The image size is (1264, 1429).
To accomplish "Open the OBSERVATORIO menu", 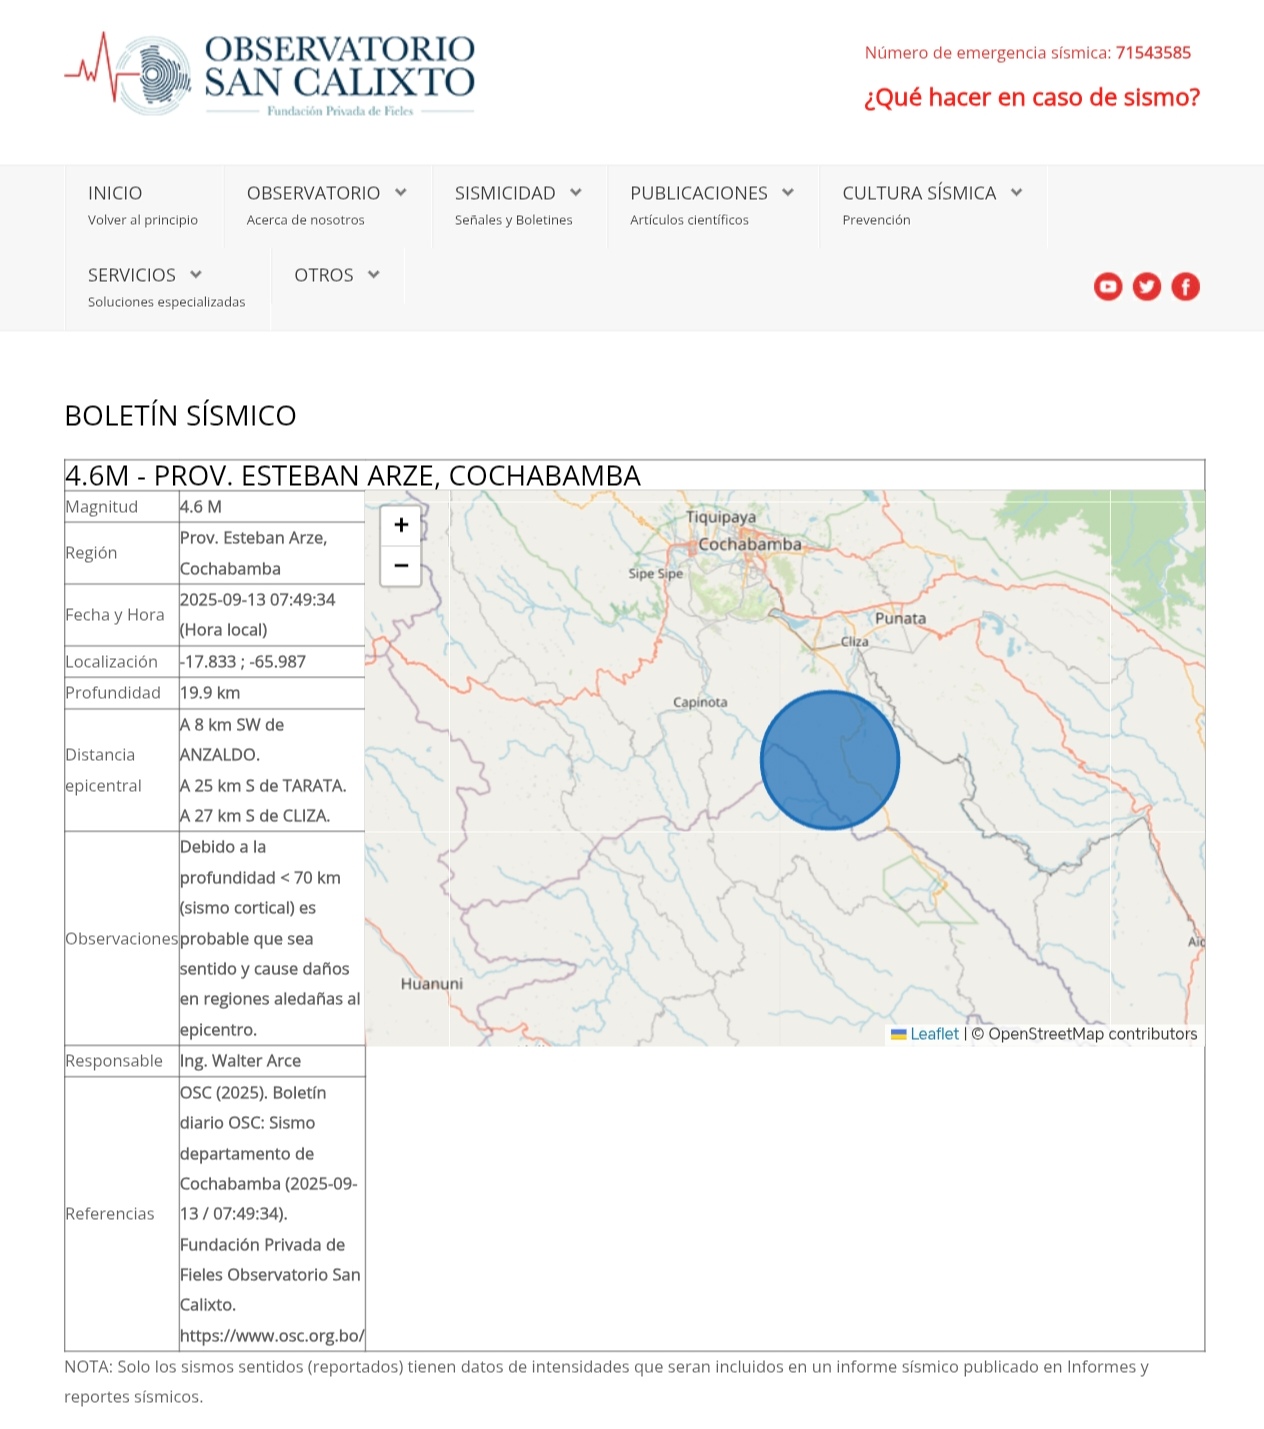I will pyautogui.click(x=327, y=205).
